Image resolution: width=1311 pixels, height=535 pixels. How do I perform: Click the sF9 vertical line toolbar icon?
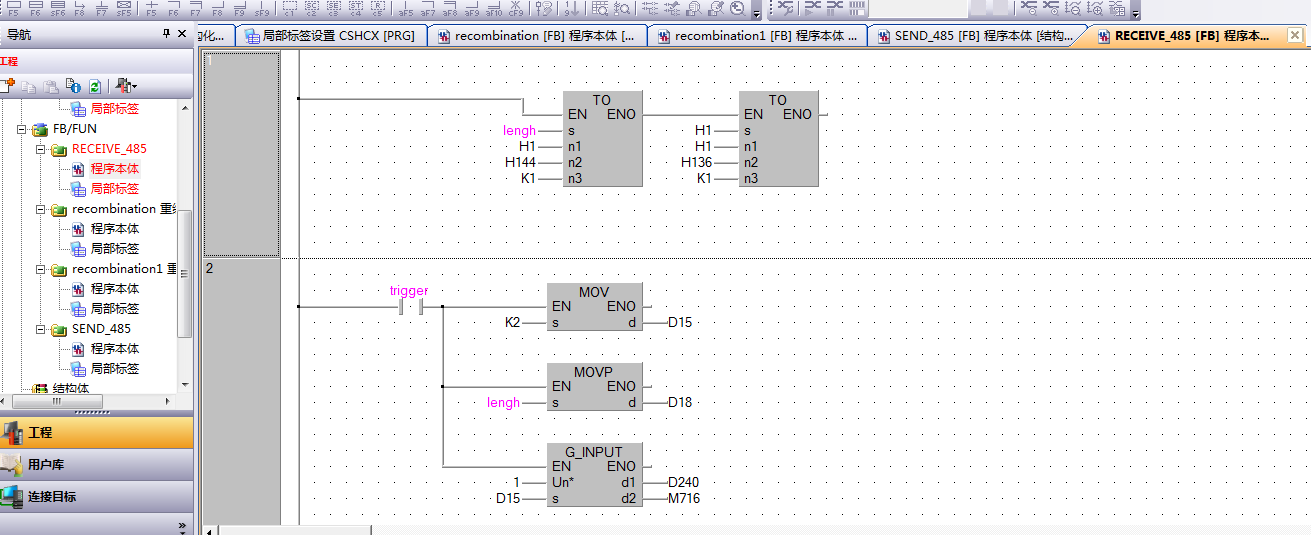point(261,9)
